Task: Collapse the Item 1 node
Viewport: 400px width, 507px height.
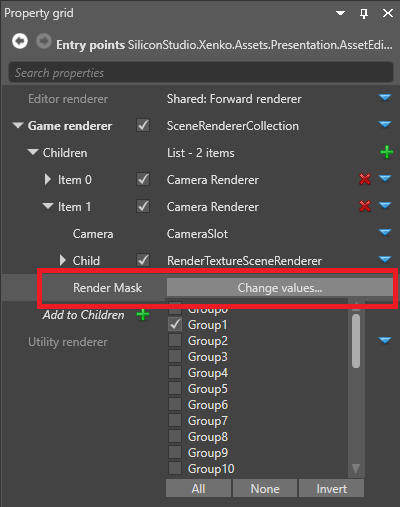Action: (48, 206)
